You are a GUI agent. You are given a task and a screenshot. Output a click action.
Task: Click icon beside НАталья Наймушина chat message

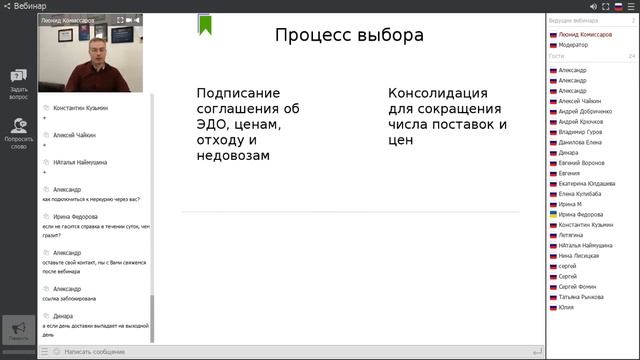pos(46,162)
